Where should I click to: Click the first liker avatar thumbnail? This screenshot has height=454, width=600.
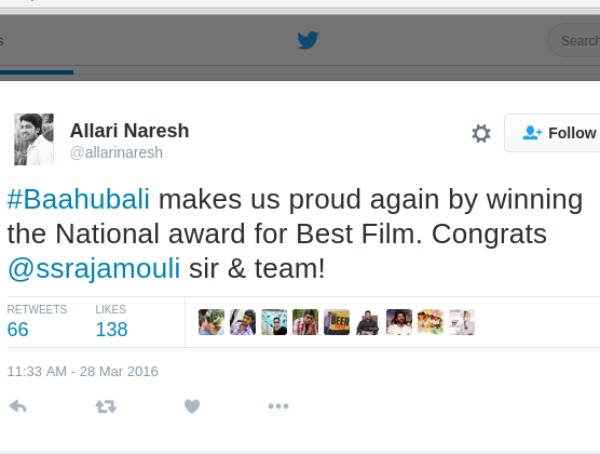tap(211, 322)
